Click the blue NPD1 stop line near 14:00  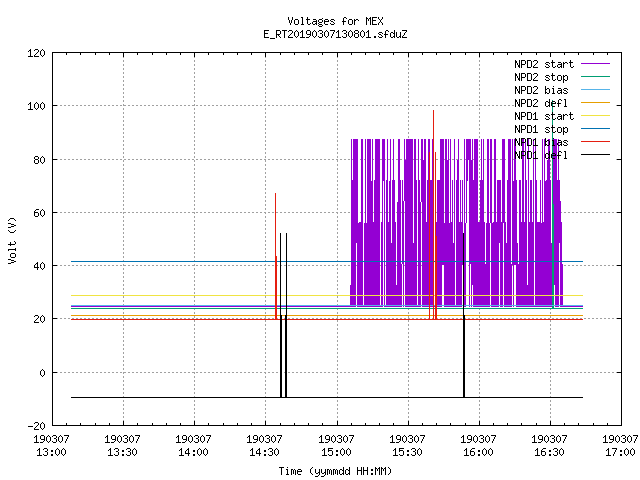point(194,261)
